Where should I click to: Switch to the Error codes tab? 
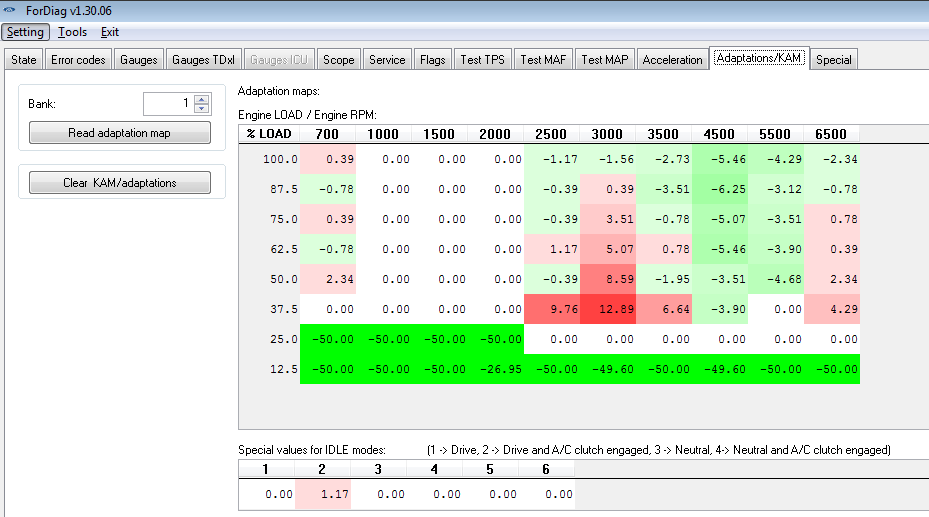click(x=78, y=60)
